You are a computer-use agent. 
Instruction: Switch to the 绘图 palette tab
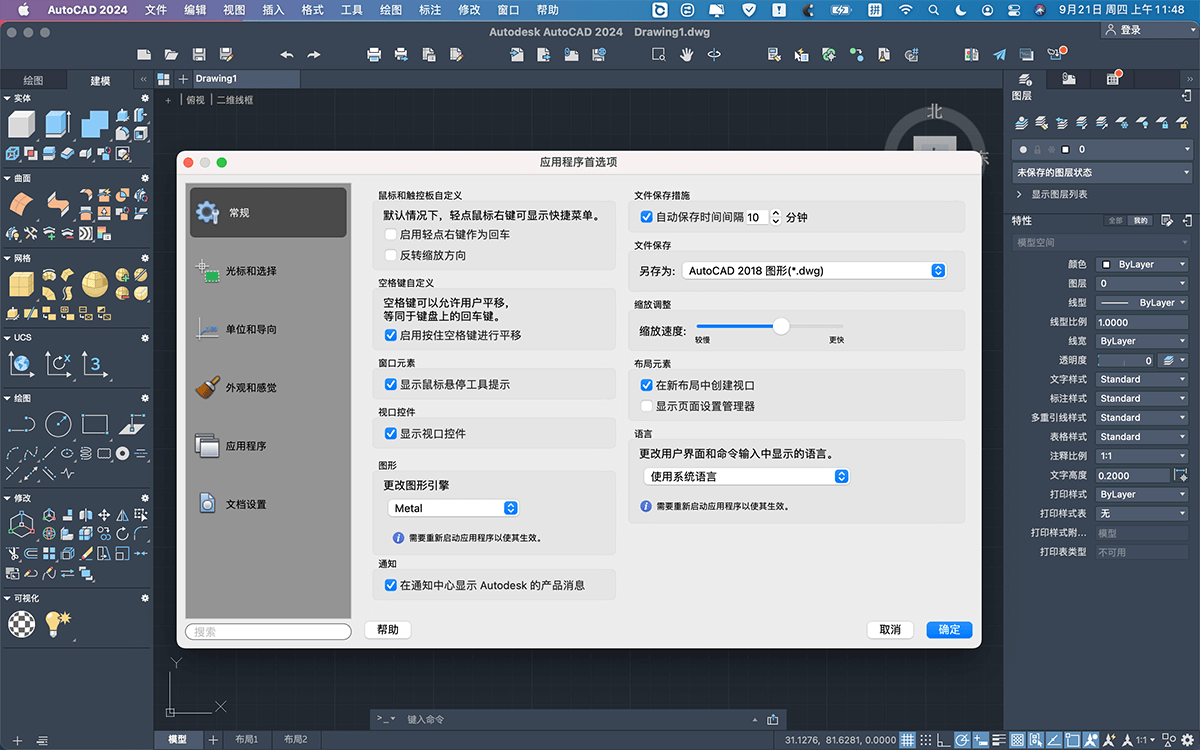(33, 80)
